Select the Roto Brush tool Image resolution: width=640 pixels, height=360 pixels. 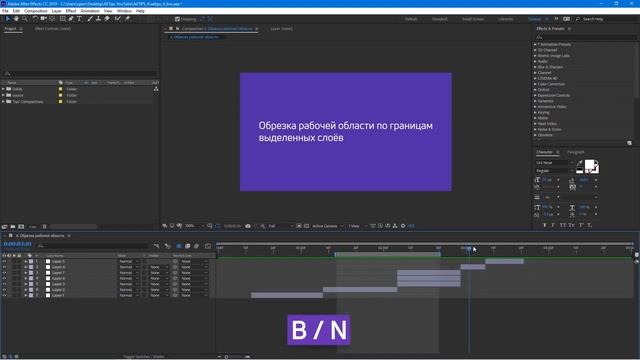click(x=118, y=19)
